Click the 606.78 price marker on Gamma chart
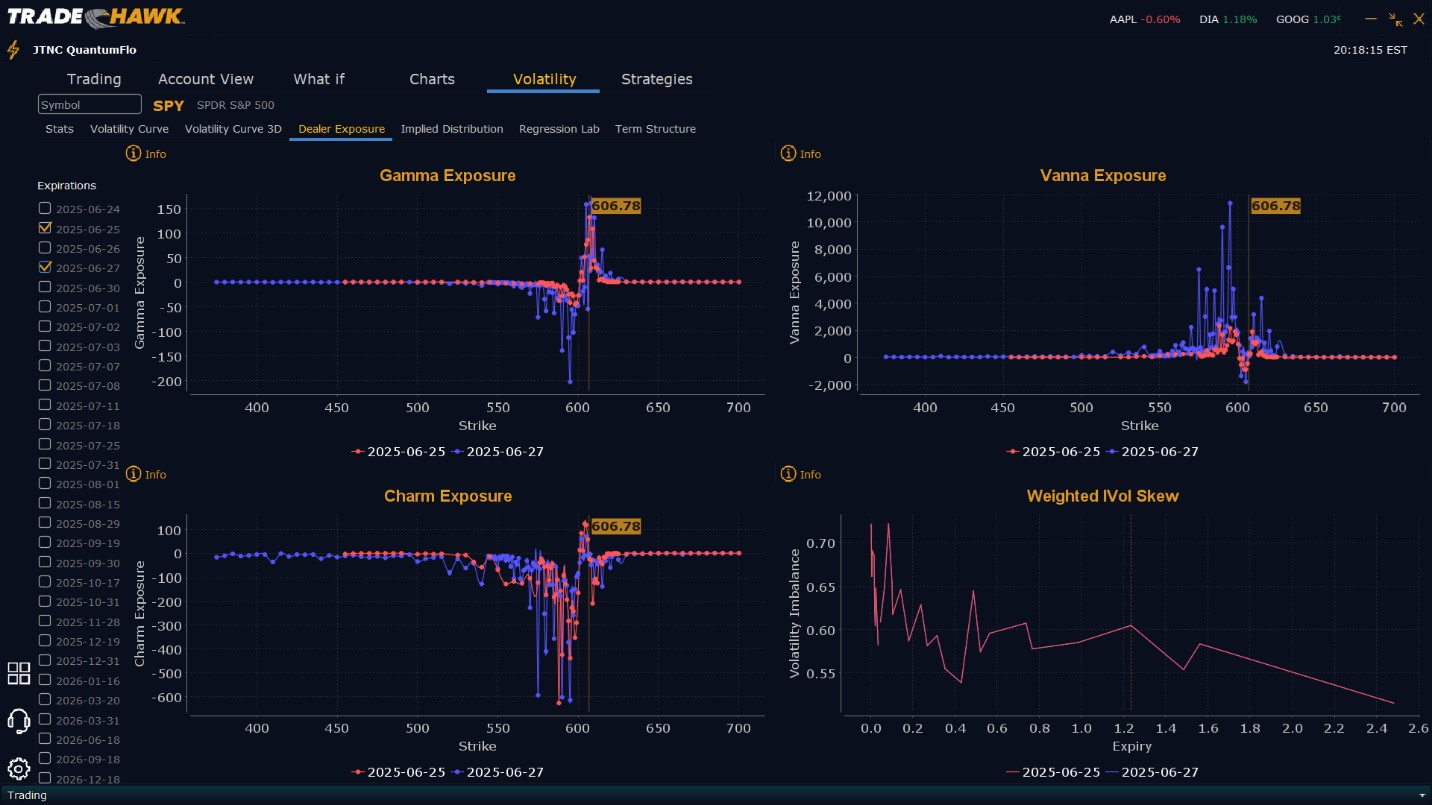Screen dimensions: 1432x805 (x=616, y=206)
